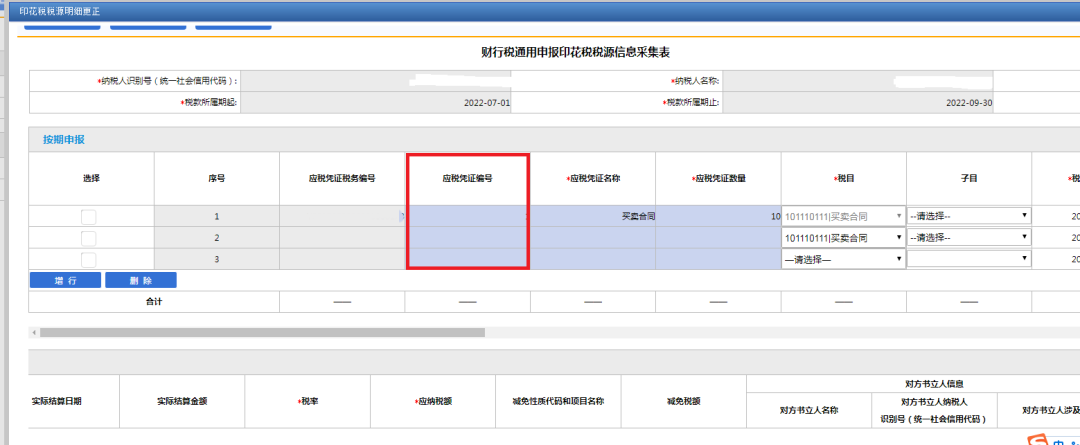Click the scrollbar left arrow
The image size is (1080, 445).
(x=34, y=332)
